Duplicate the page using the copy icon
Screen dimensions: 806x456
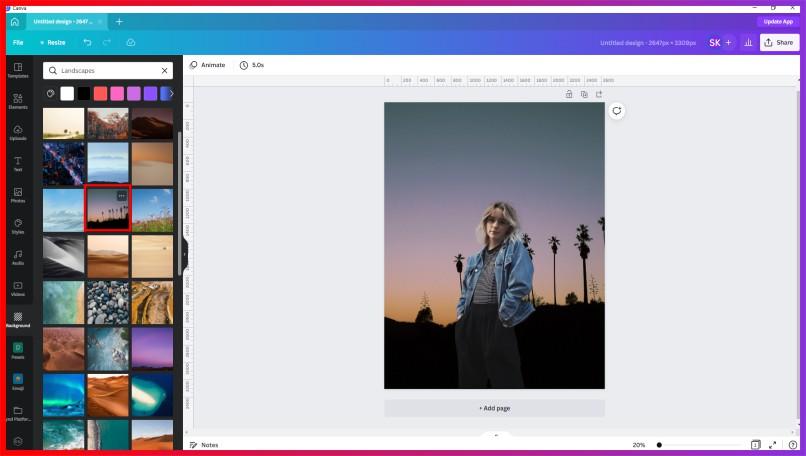584,94
